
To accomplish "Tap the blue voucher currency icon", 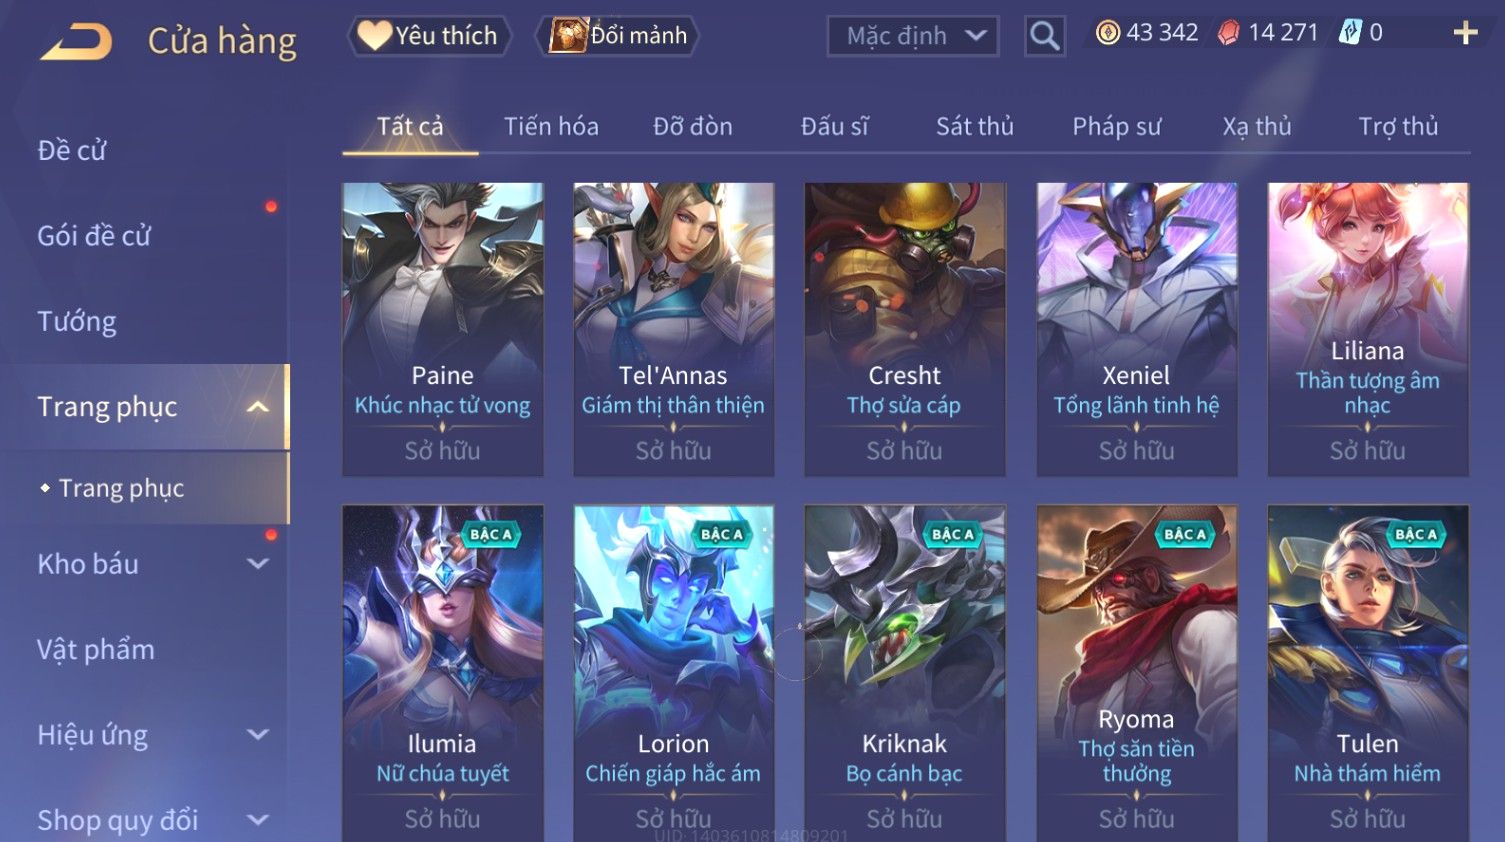I will pos(1351,33).
